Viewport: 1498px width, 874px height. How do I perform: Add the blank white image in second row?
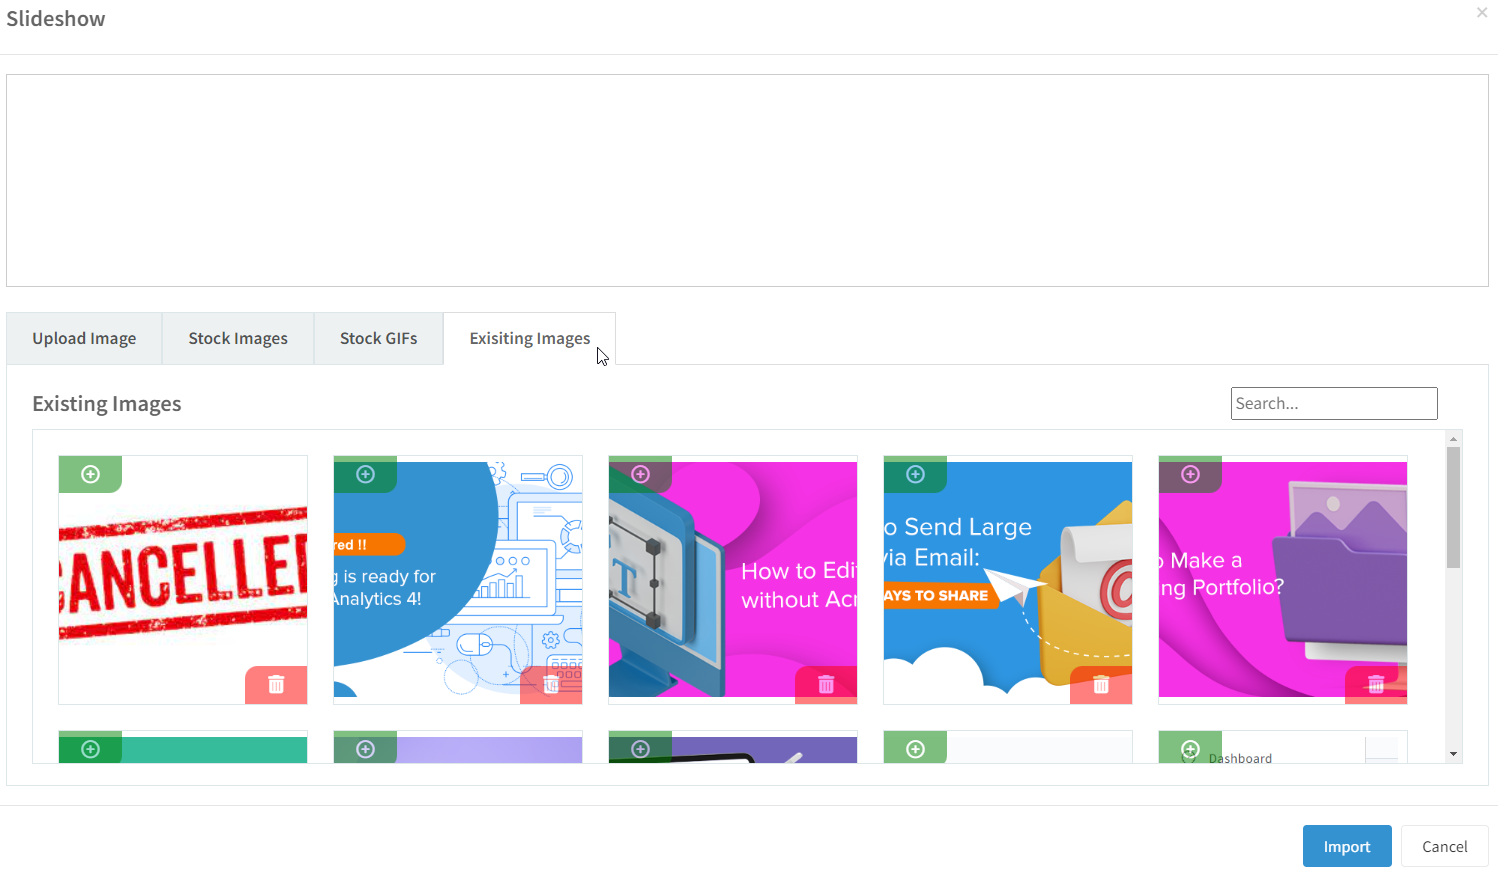click(915, 748)
